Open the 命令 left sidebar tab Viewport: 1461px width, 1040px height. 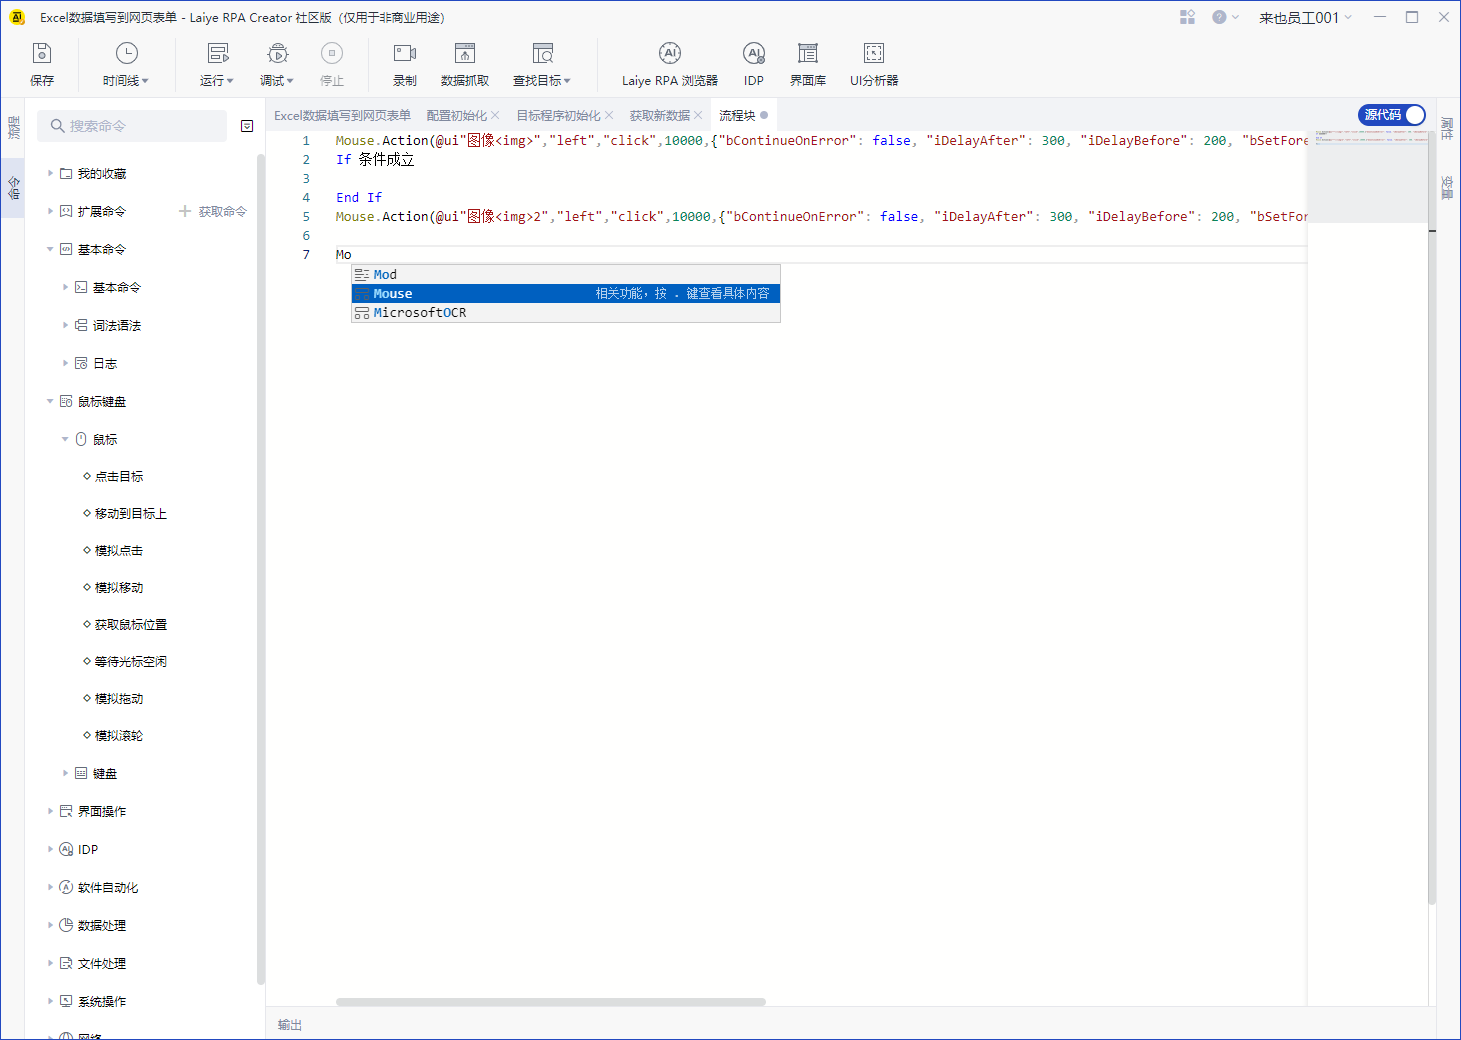[x=13, y=187]
